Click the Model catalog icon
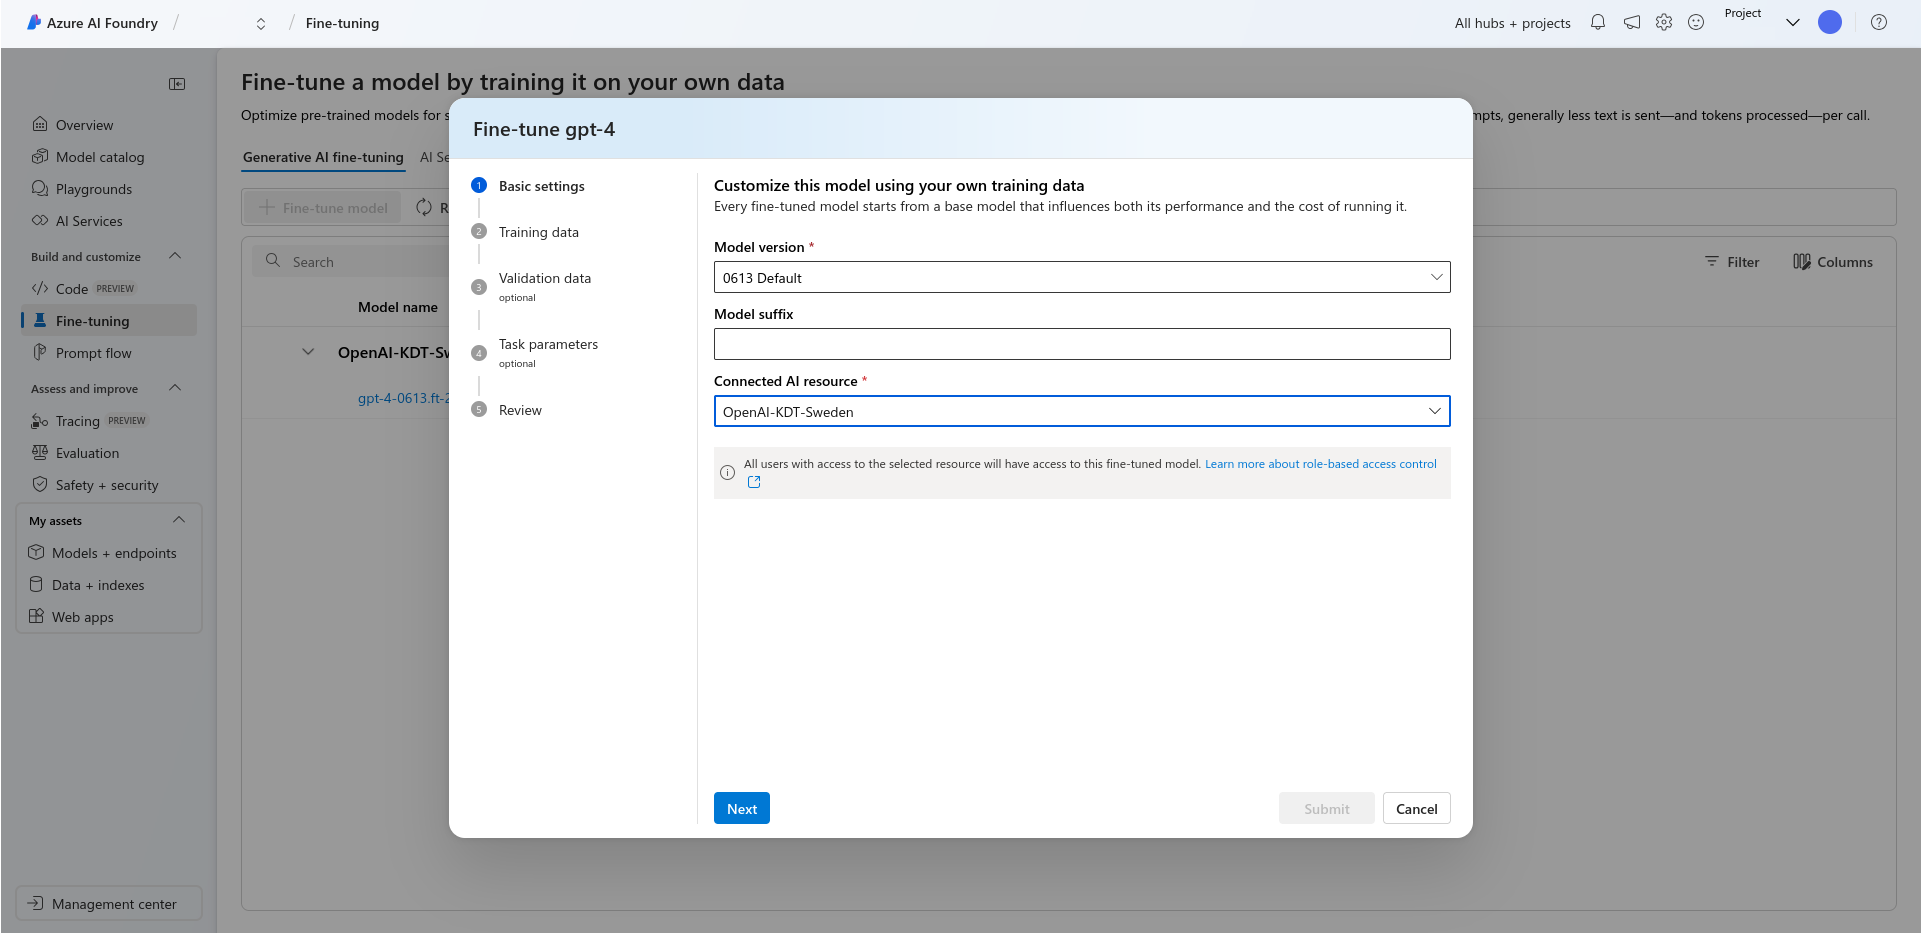 coord(40,156)
